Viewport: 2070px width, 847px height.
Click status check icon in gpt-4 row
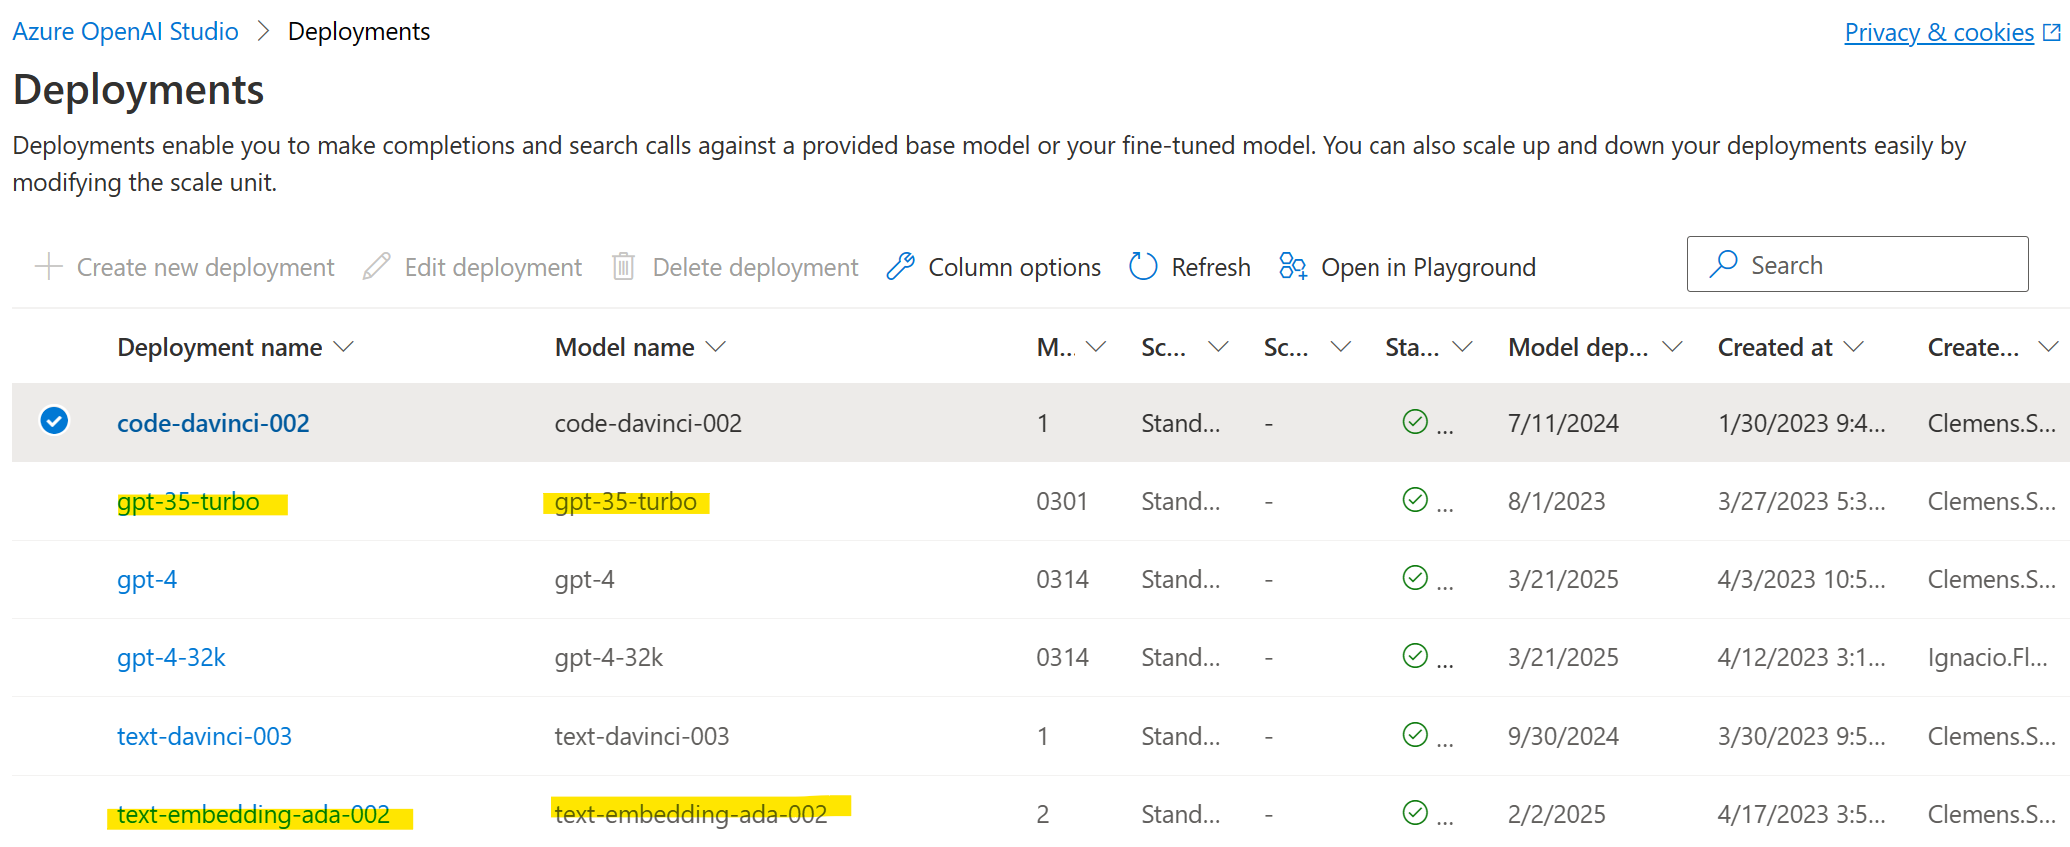1415,578
